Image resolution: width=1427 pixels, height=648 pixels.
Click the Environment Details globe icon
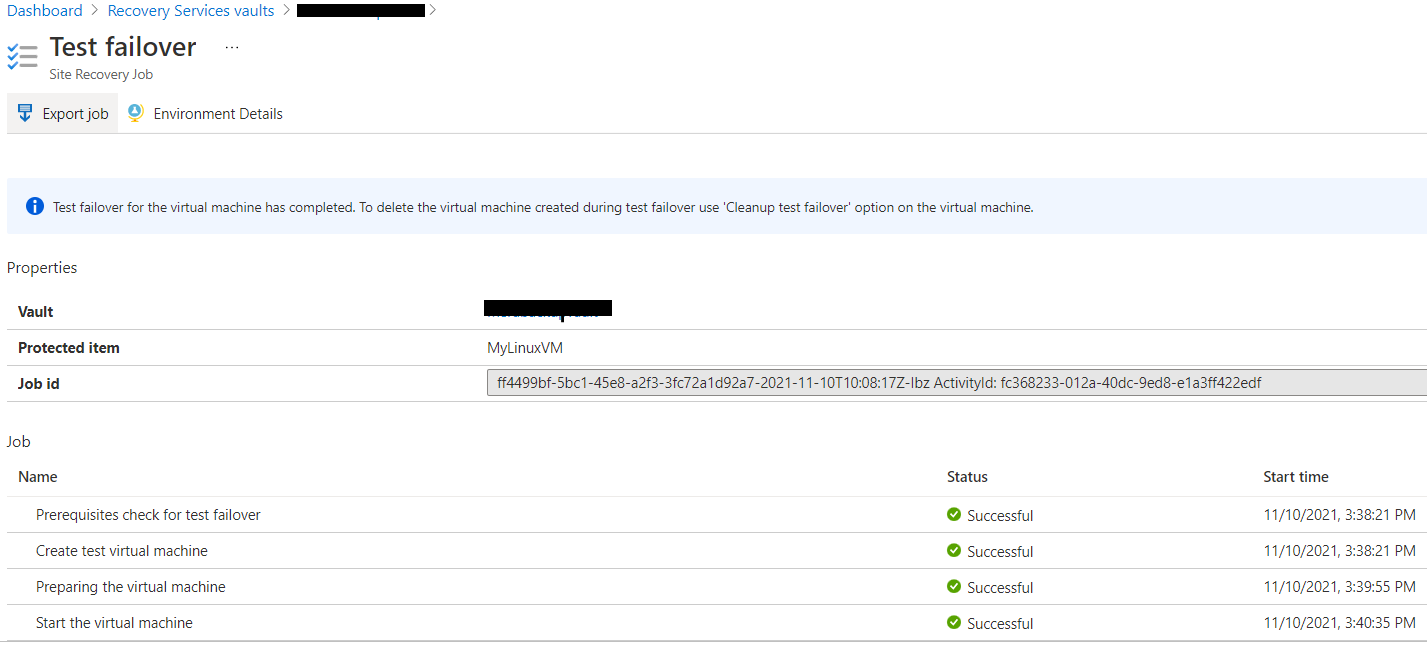[x=134, y=113]
